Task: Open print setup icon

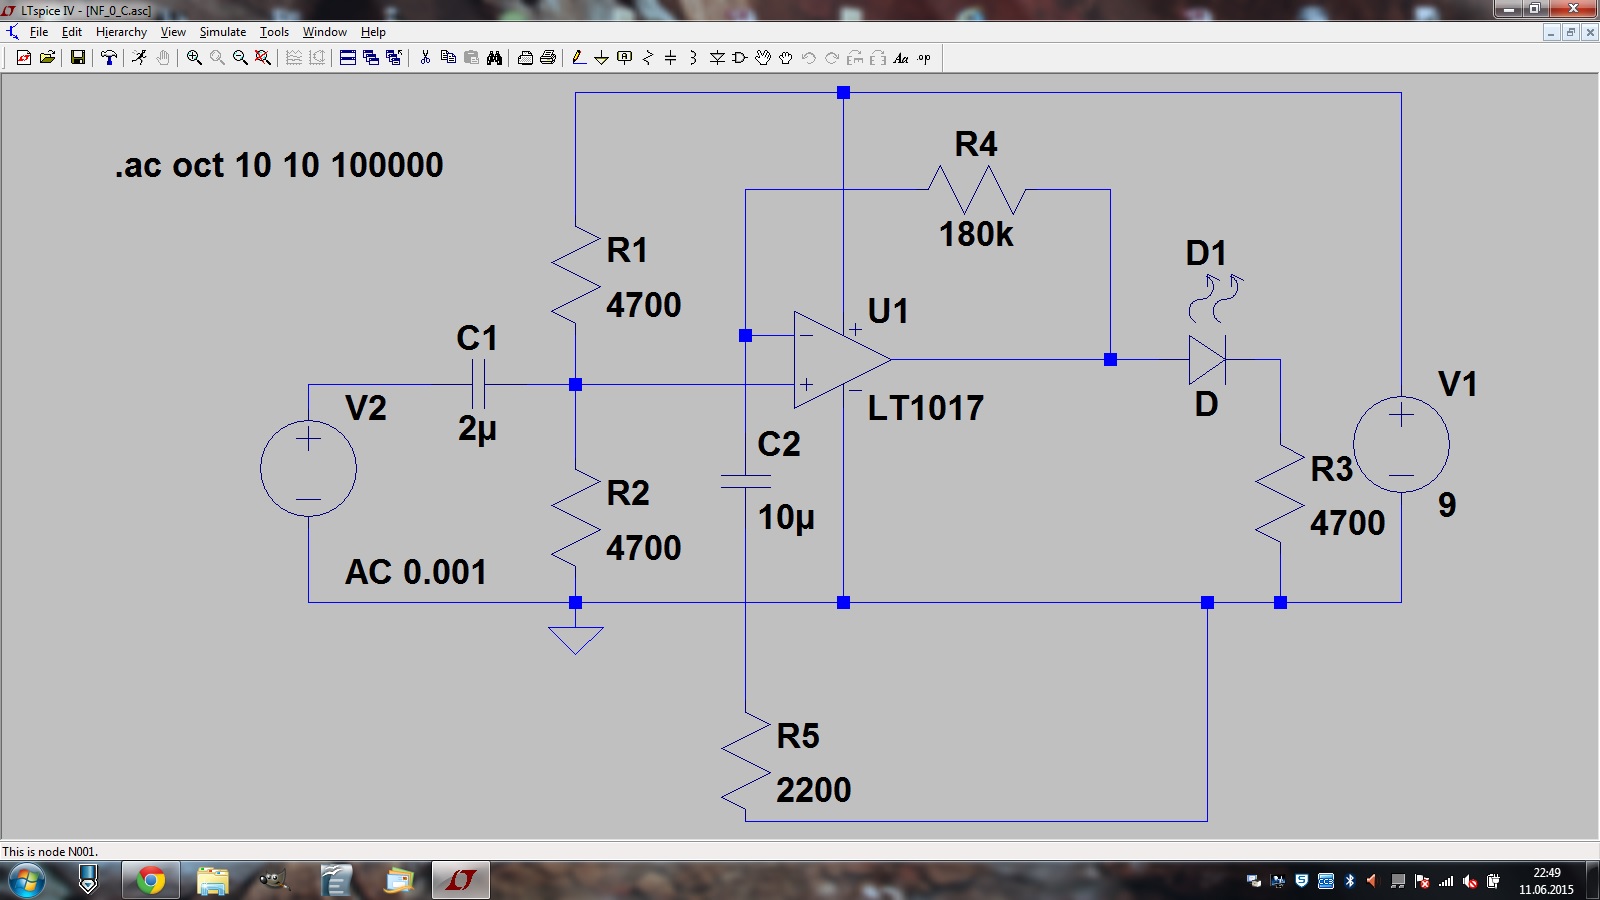Action: [525, 58]
